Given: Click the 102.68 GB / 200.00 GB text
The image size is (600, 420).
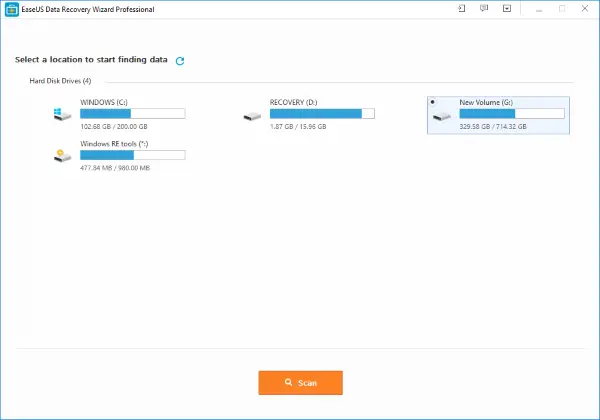Looking at the screenshot, I should point(114,127).
